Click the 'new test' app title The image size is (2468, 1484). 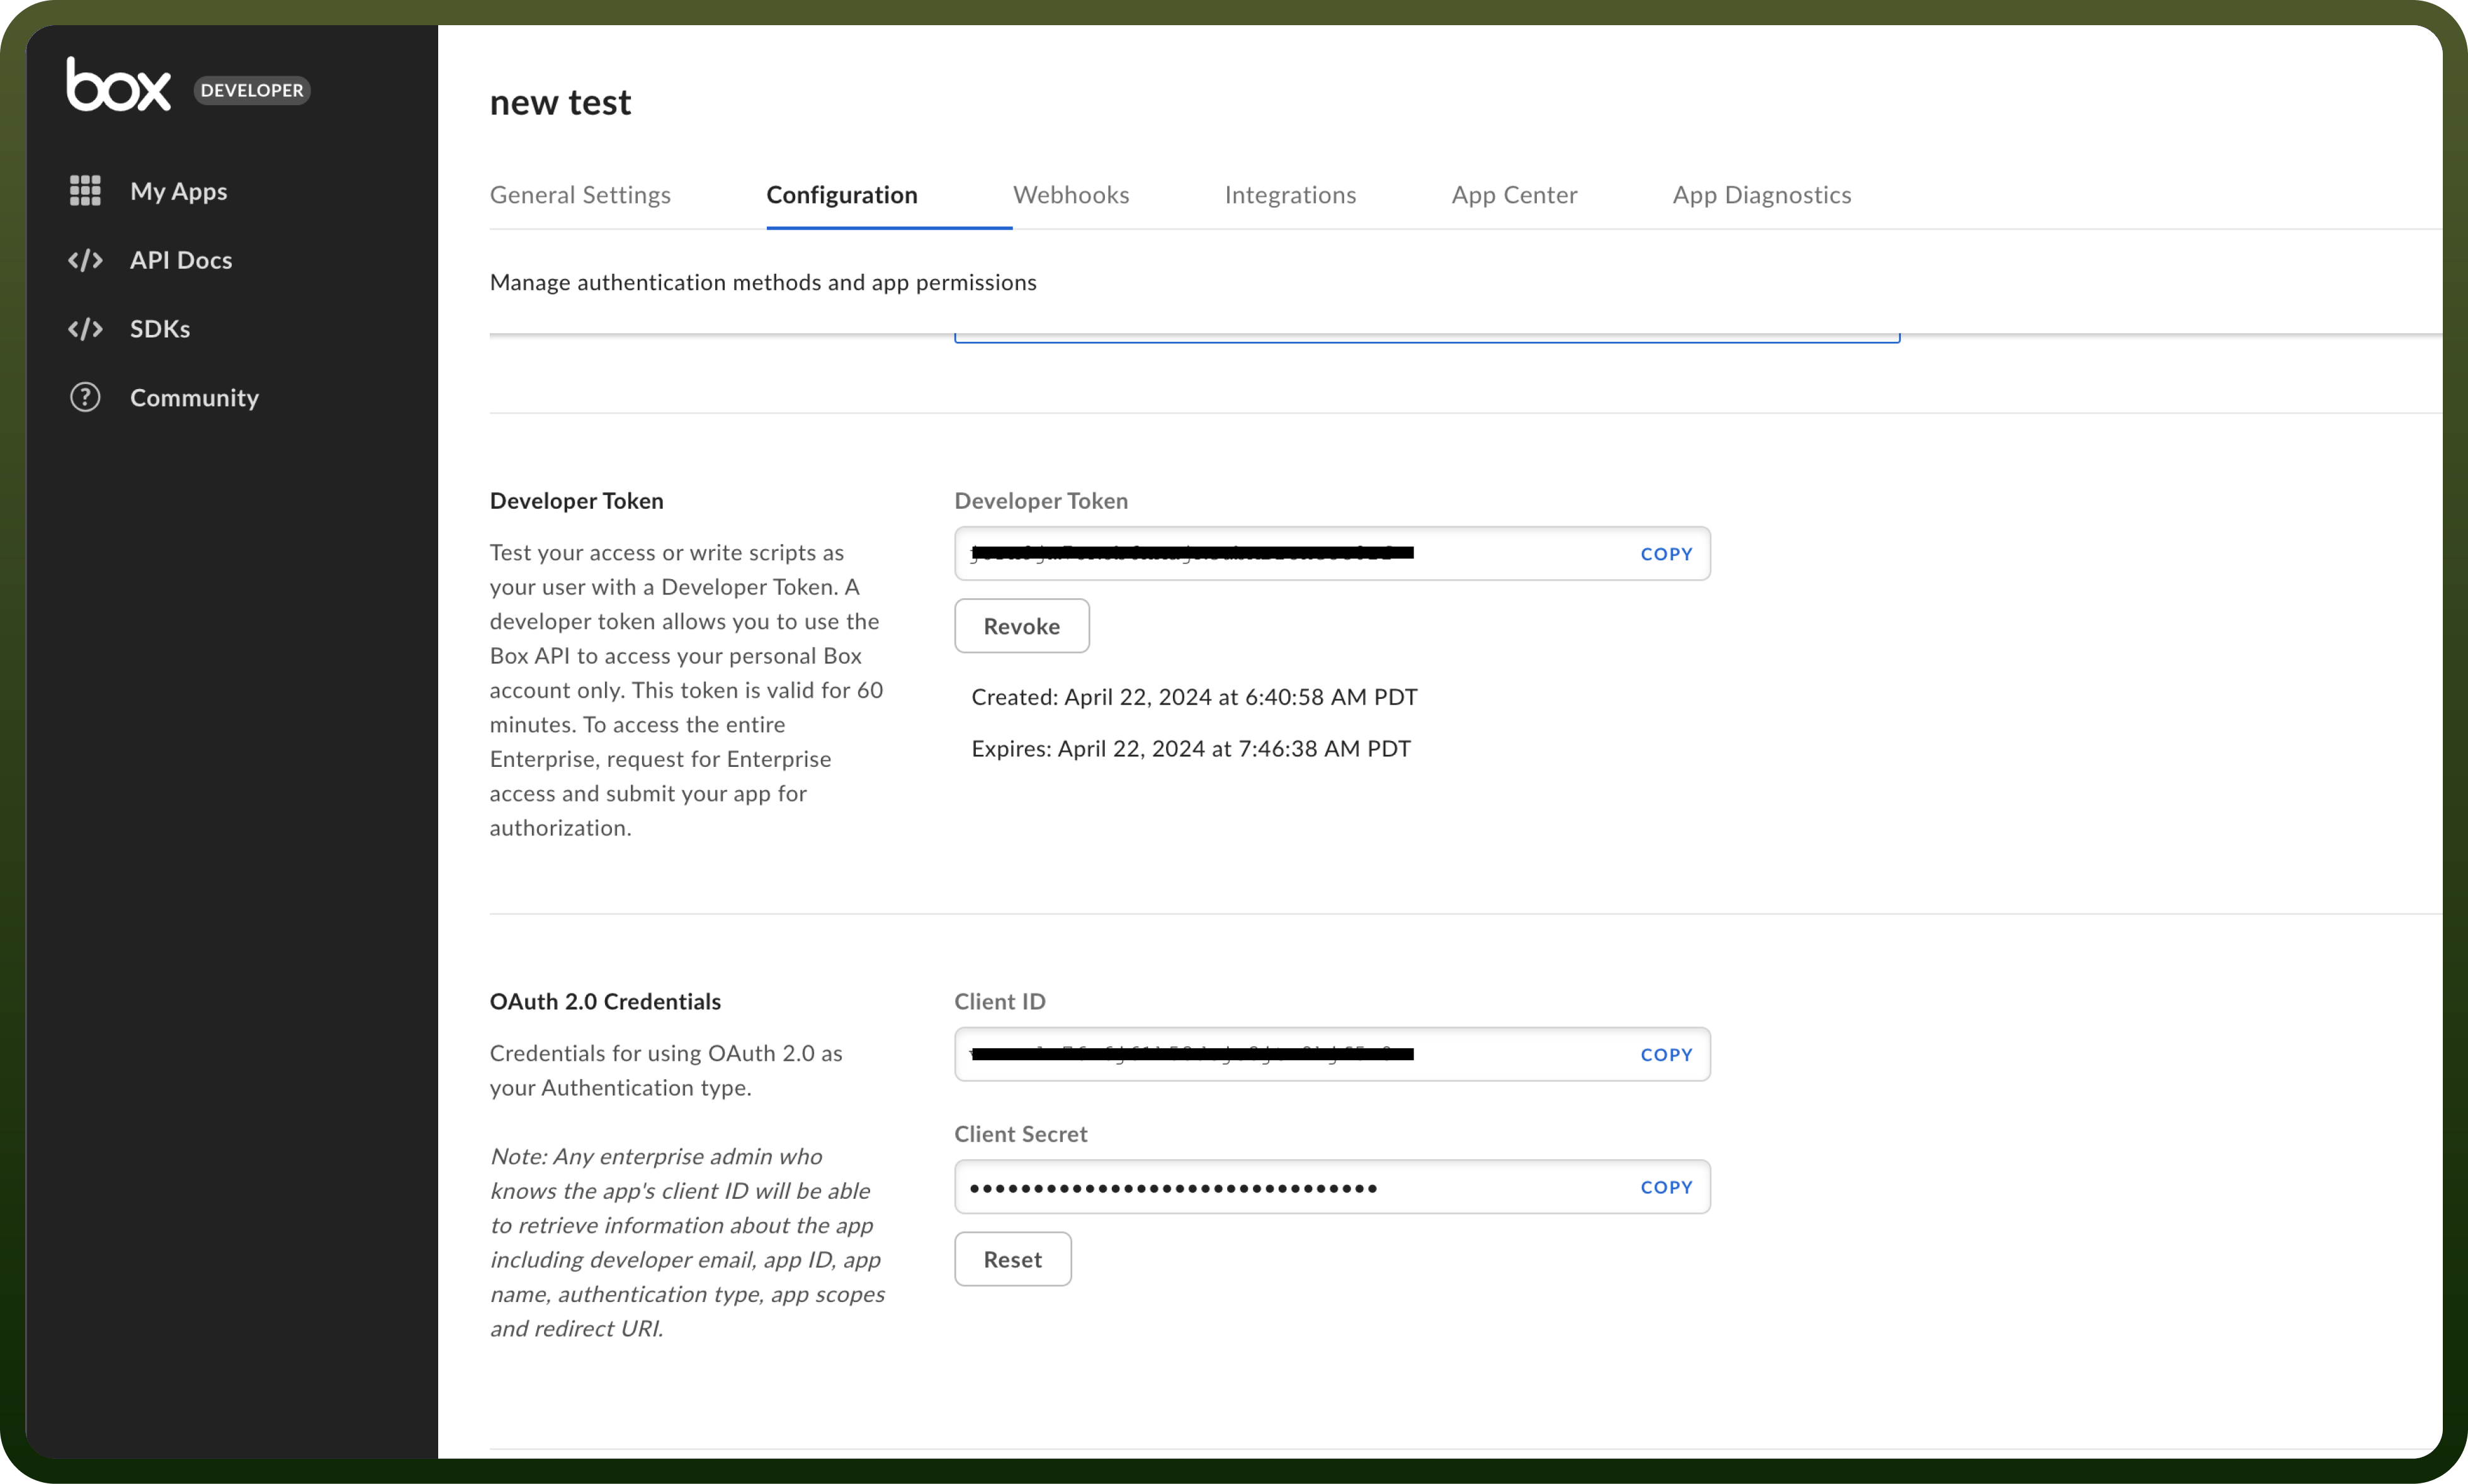[x=560, y=102]
